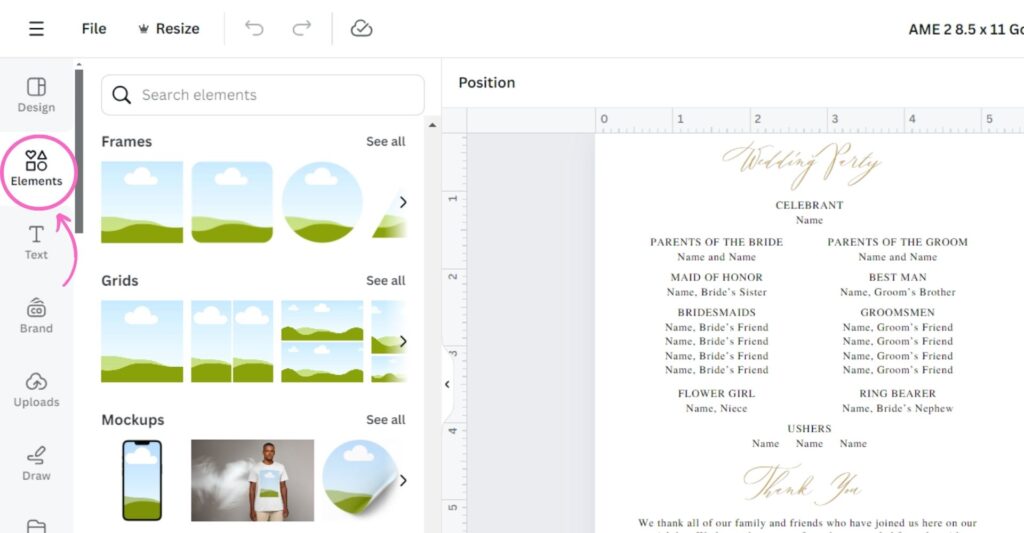Open the Uploads panel

pyautogui.click(x=36, y=389)
